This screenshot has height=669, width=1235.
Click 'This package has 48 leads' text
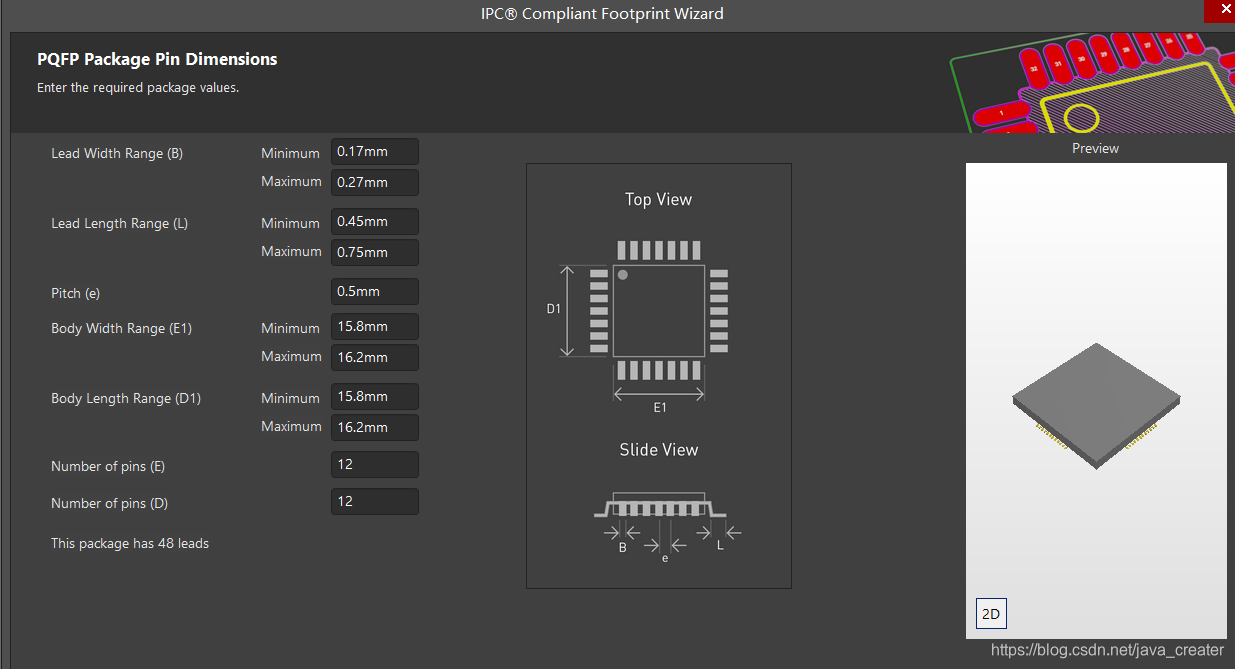[130, 544]
